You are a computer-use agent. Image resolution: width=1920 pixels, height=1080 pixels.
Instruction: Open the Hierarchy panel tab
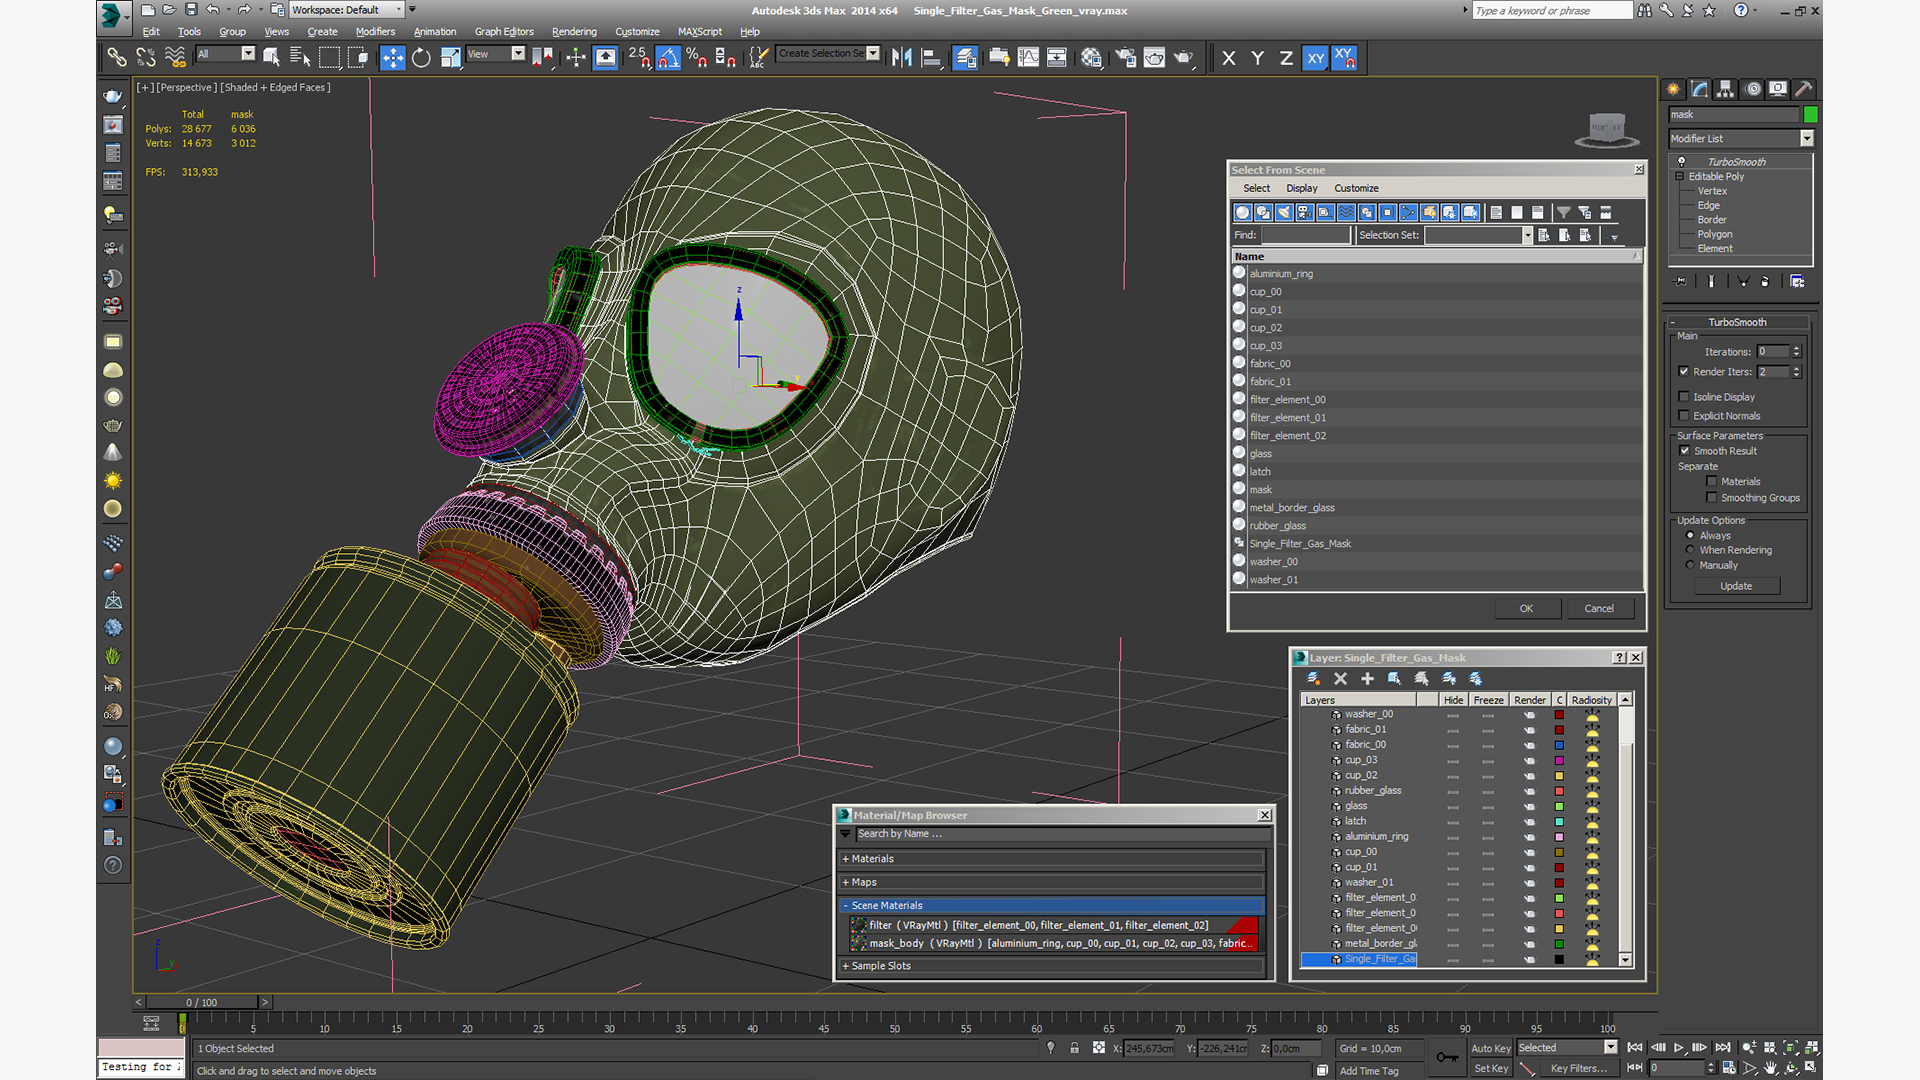pyautogui.click(x=1725, y=89)
